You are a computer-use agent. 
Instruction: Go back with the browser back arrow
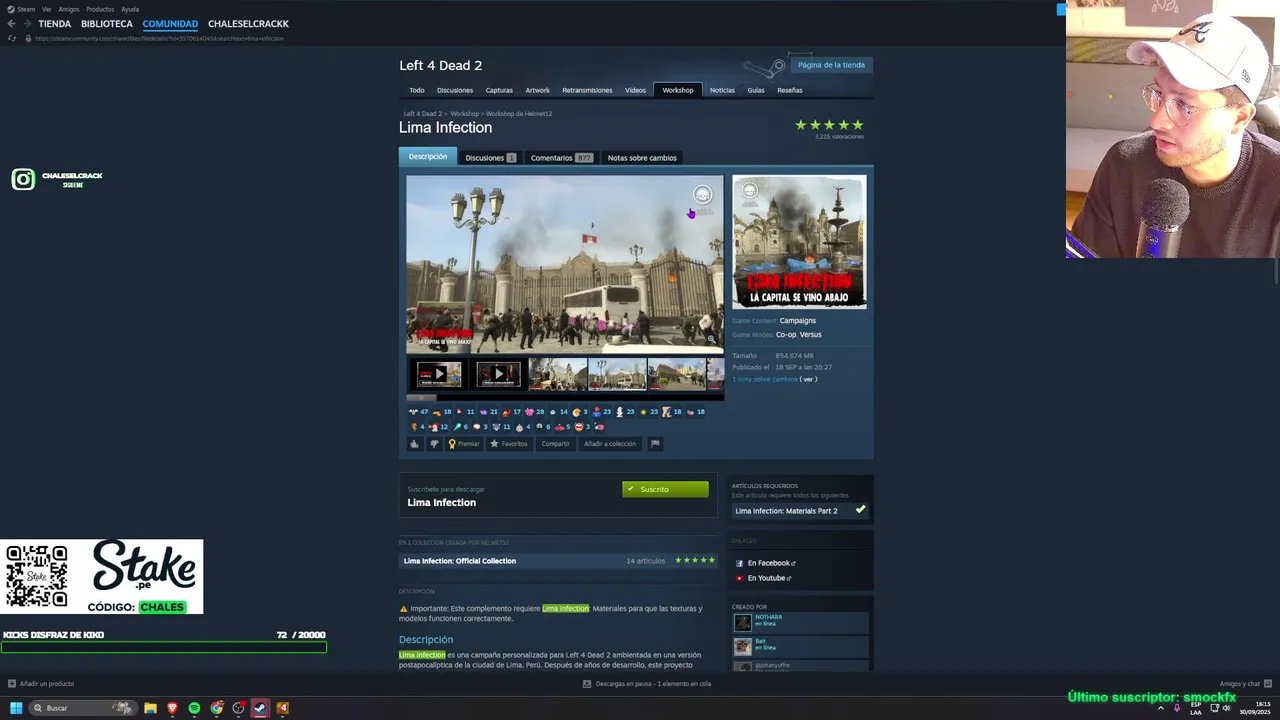[11, 24]
